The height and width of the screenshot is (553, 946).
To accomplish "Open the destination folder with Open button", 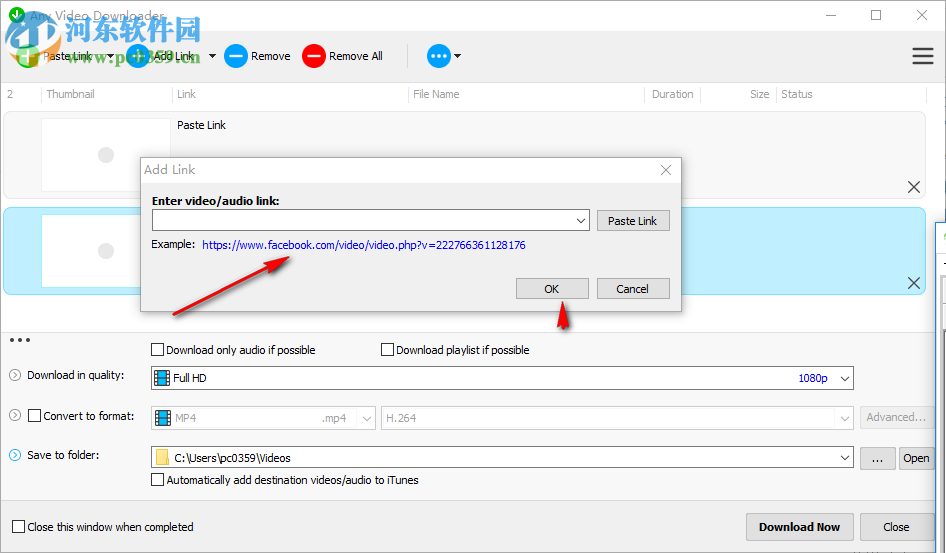I will pos(916,458).
